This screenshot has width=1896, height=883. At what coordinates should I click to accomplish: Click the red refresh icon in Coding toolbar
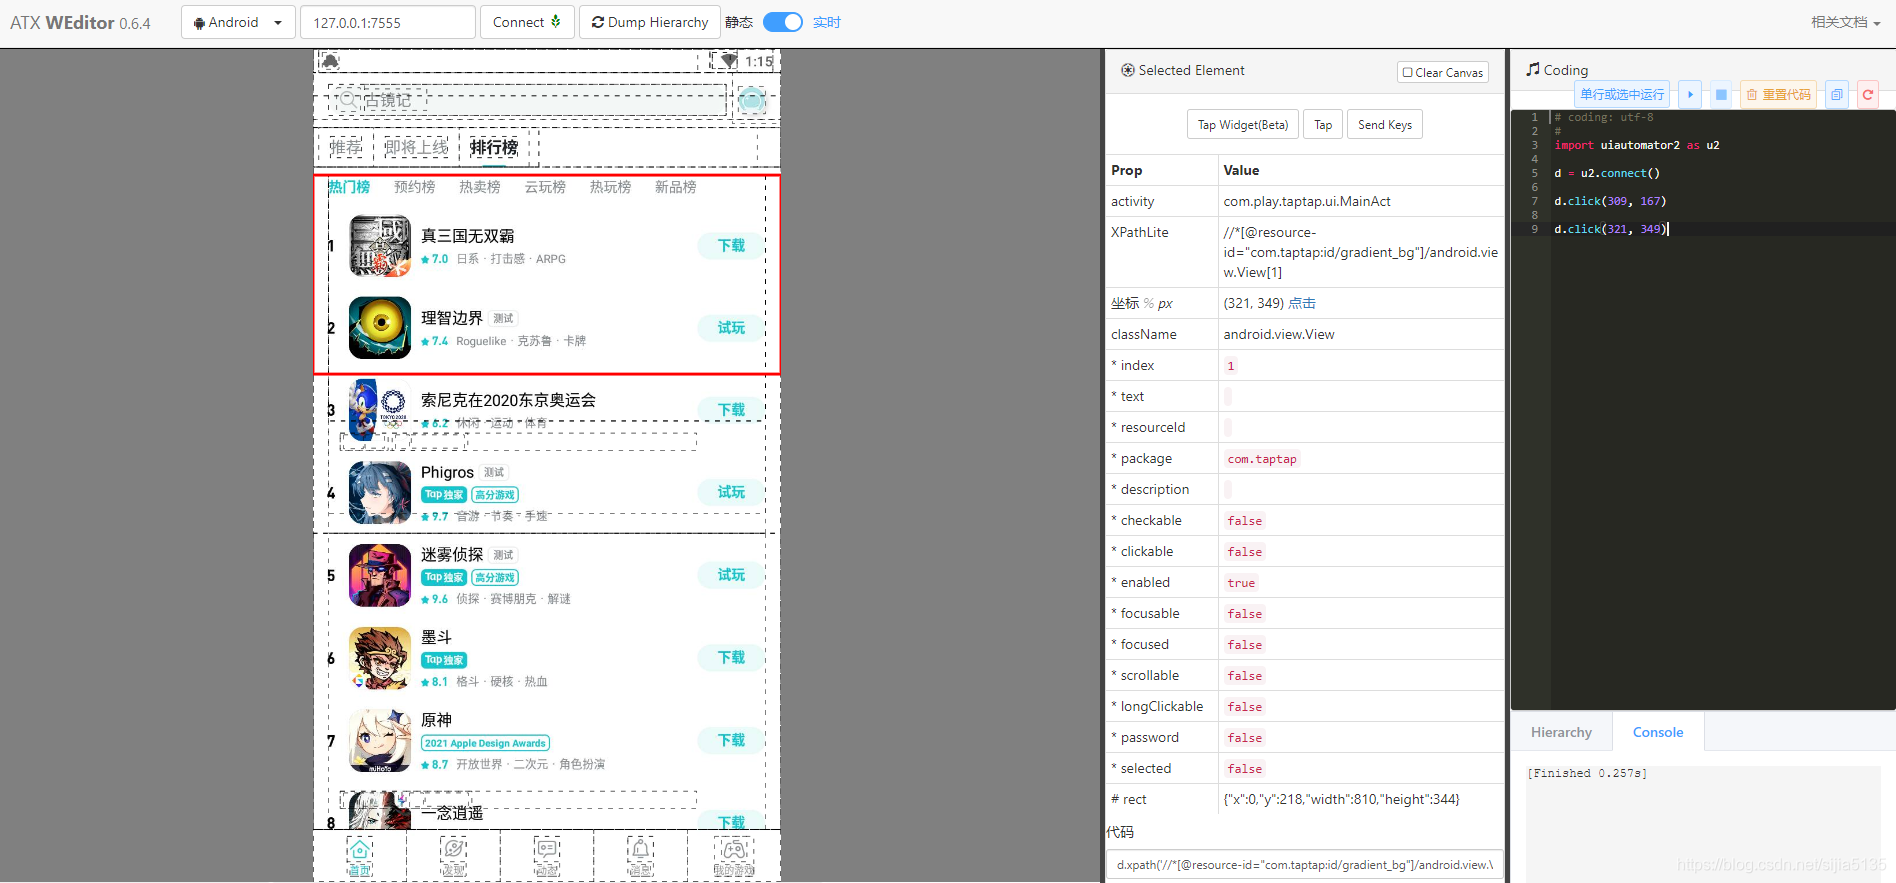point(1868,95)
